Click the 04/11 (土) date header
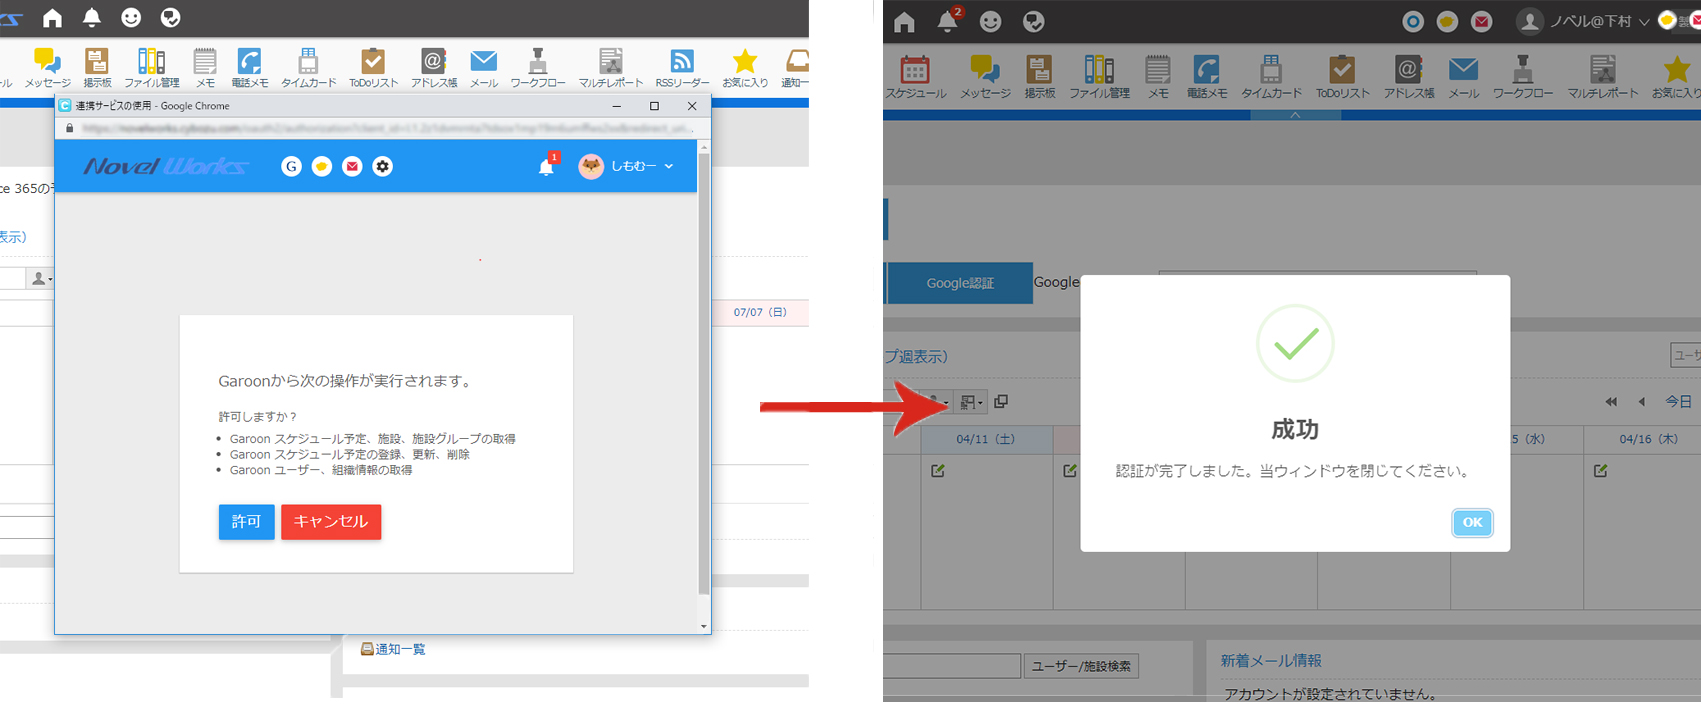 pyautogui.click(x=985, y=439)
